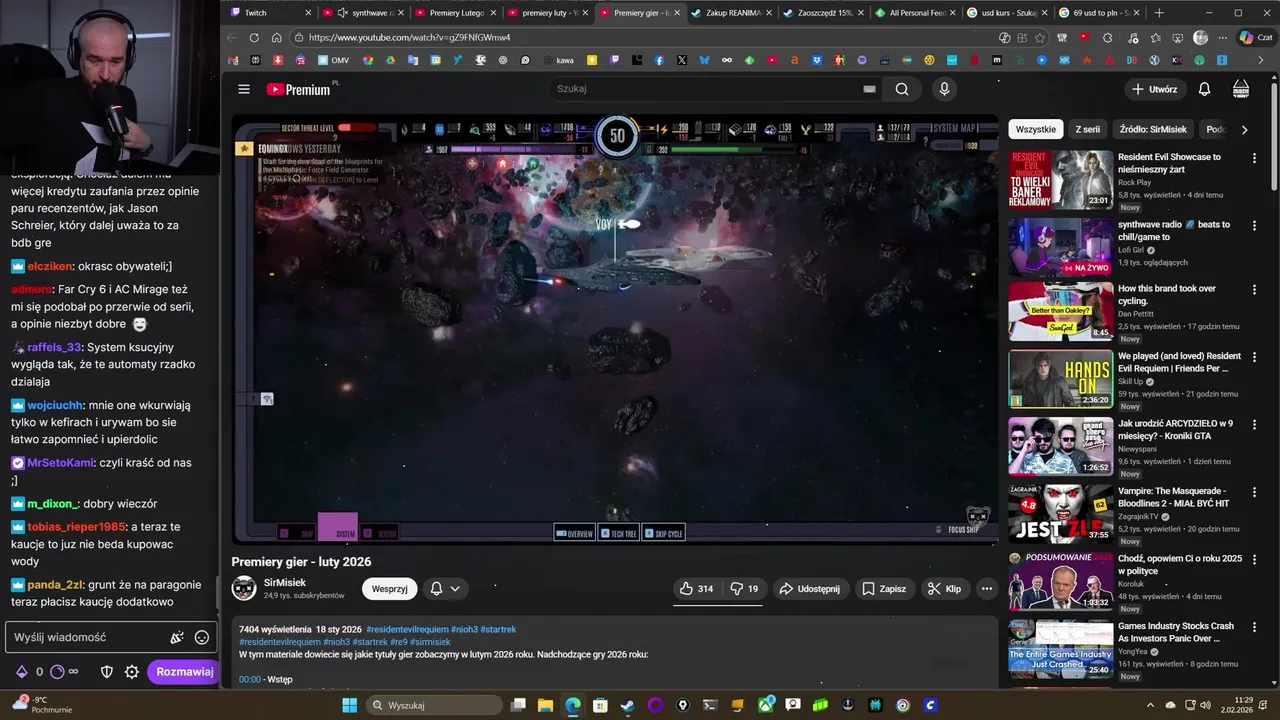Go to the browser home page icon
This screenshot has width=1280, height=720.
tap(277, 38)
